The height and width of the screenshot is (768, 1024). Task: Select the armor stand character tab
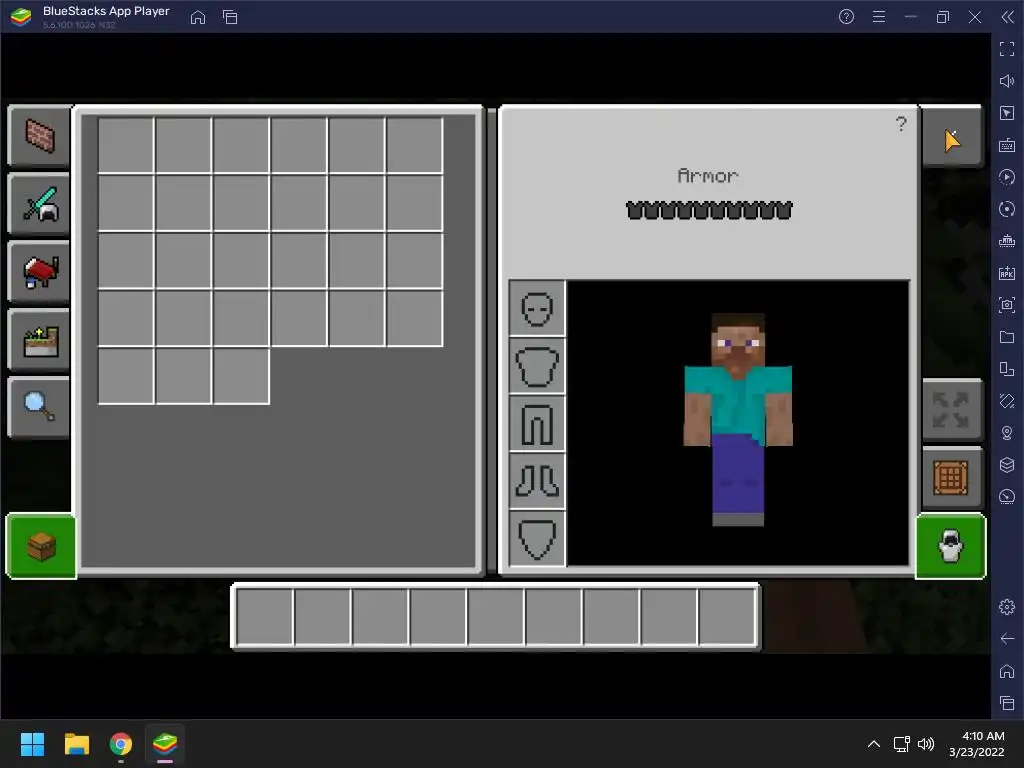pos(951,546)
